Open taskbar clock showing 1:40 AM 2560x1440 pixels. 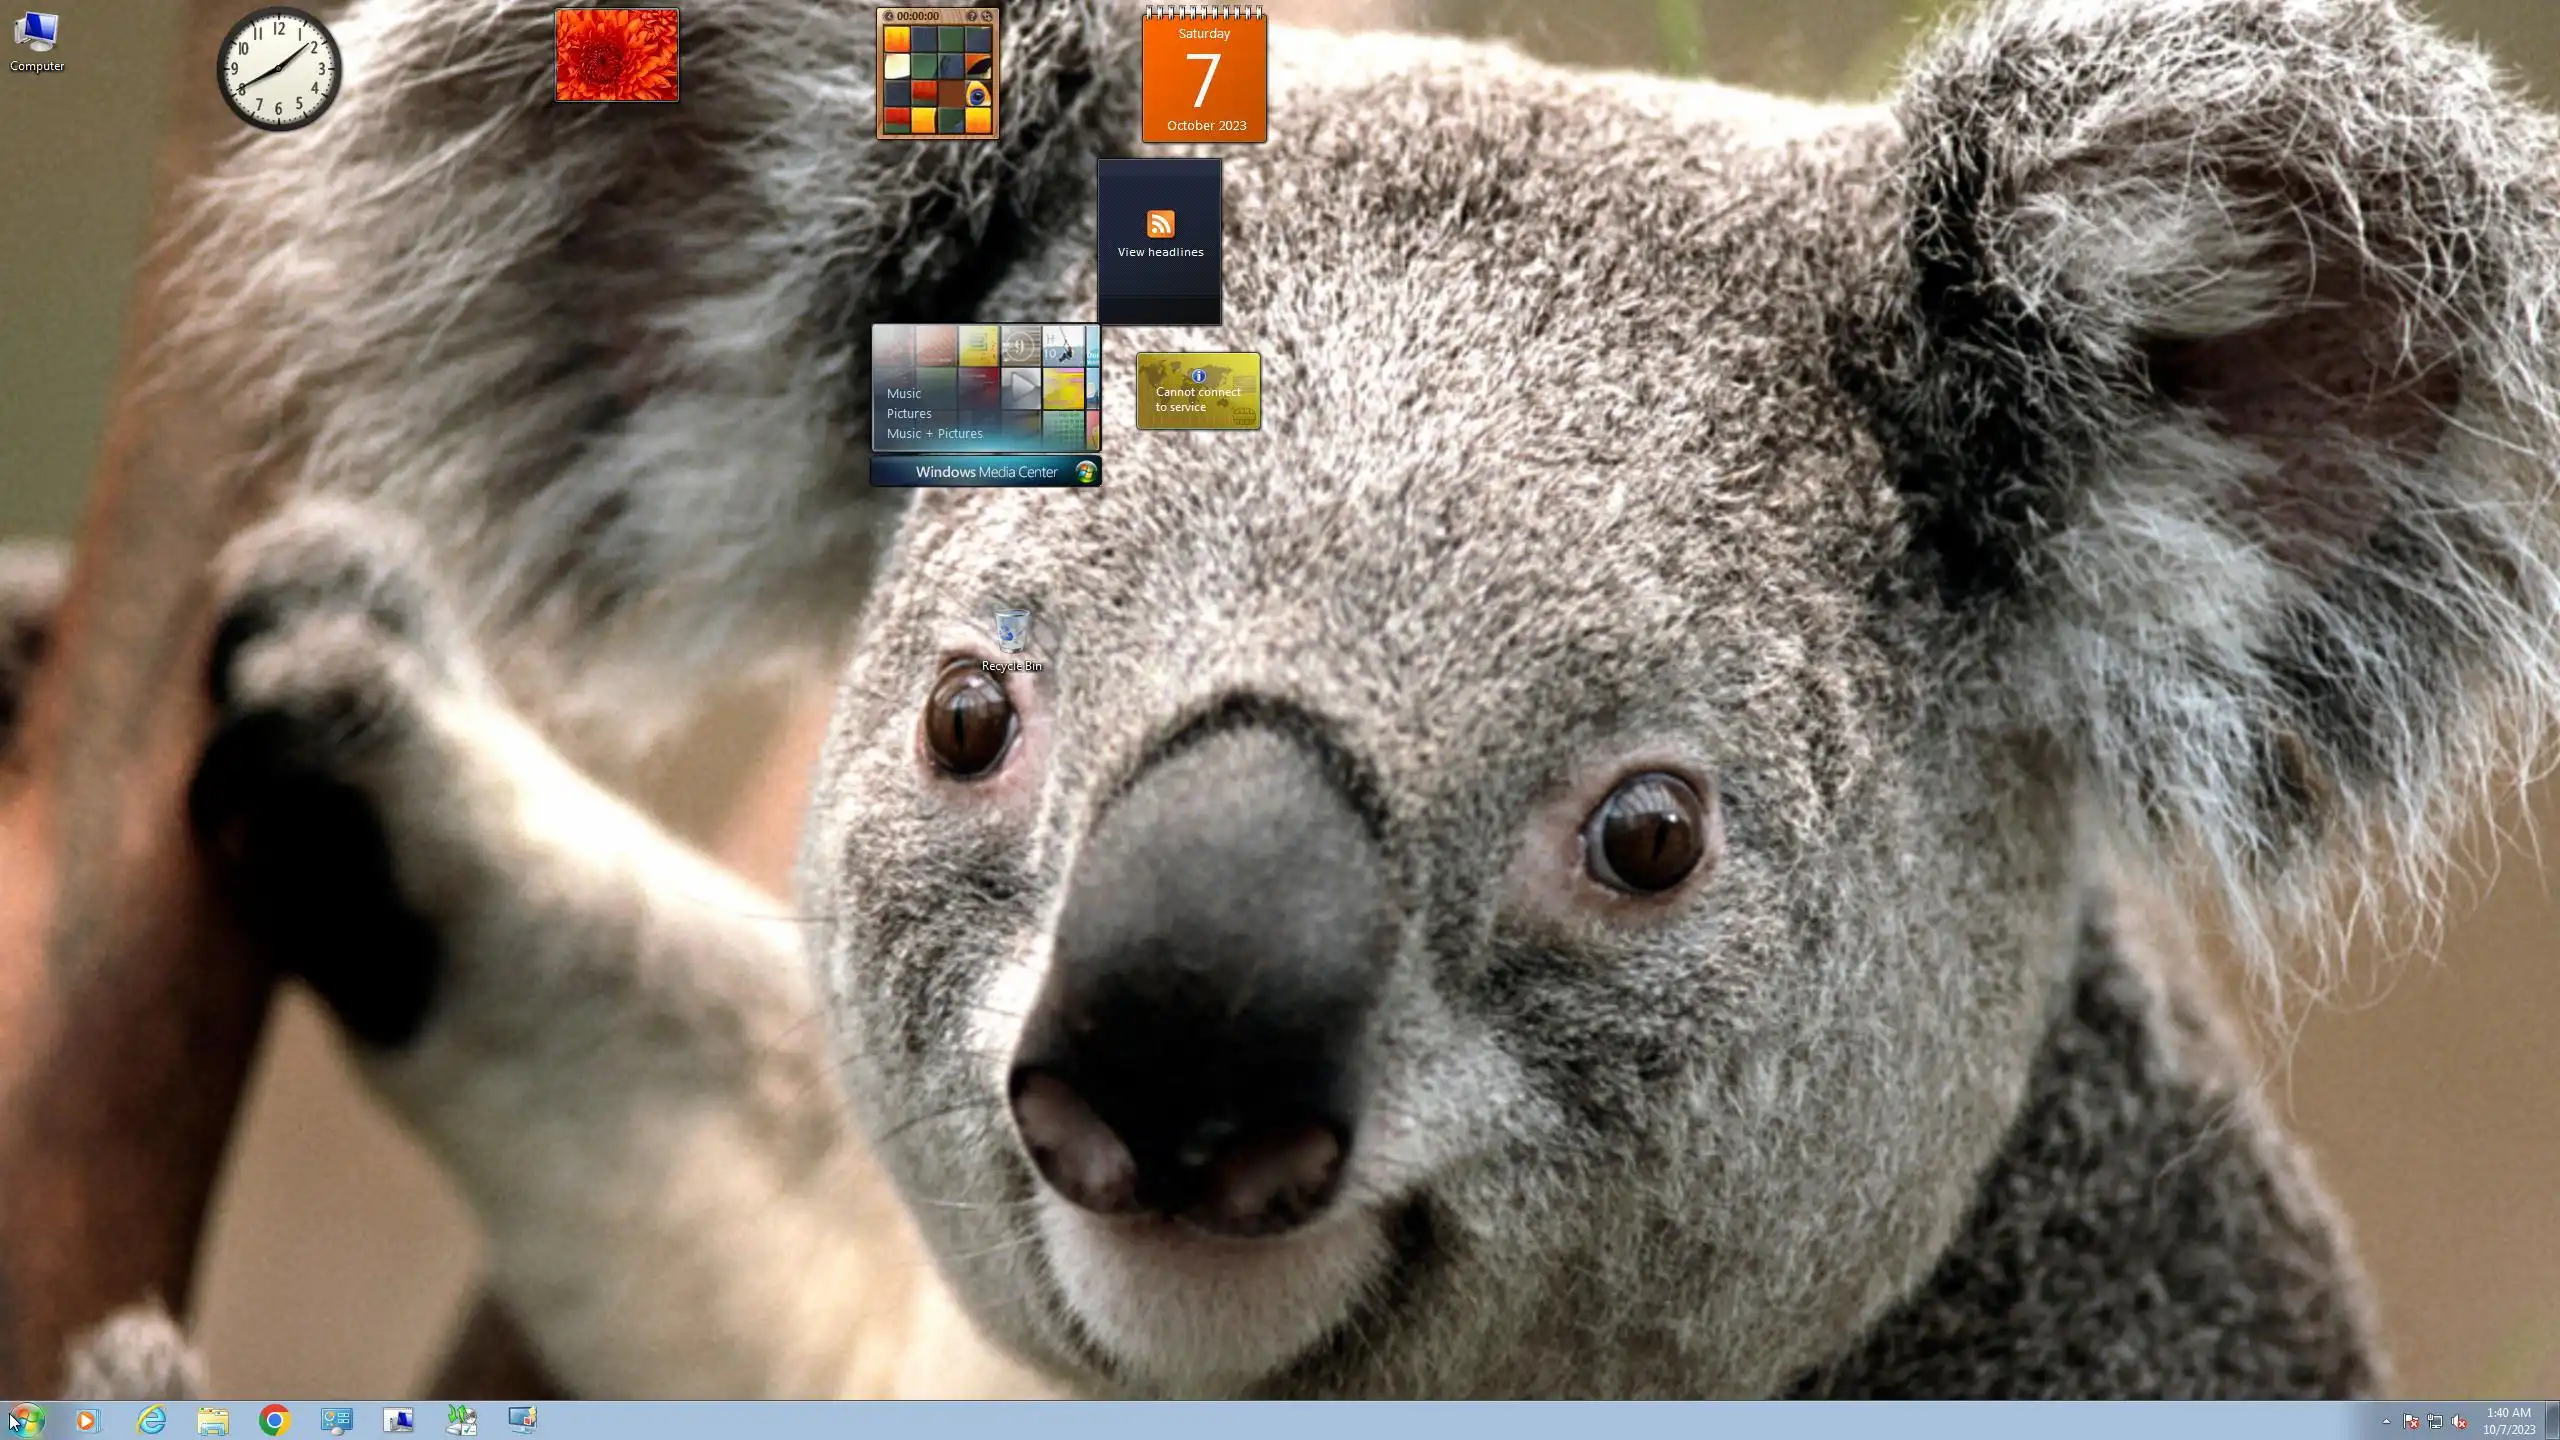[x=2508, y=1420]
